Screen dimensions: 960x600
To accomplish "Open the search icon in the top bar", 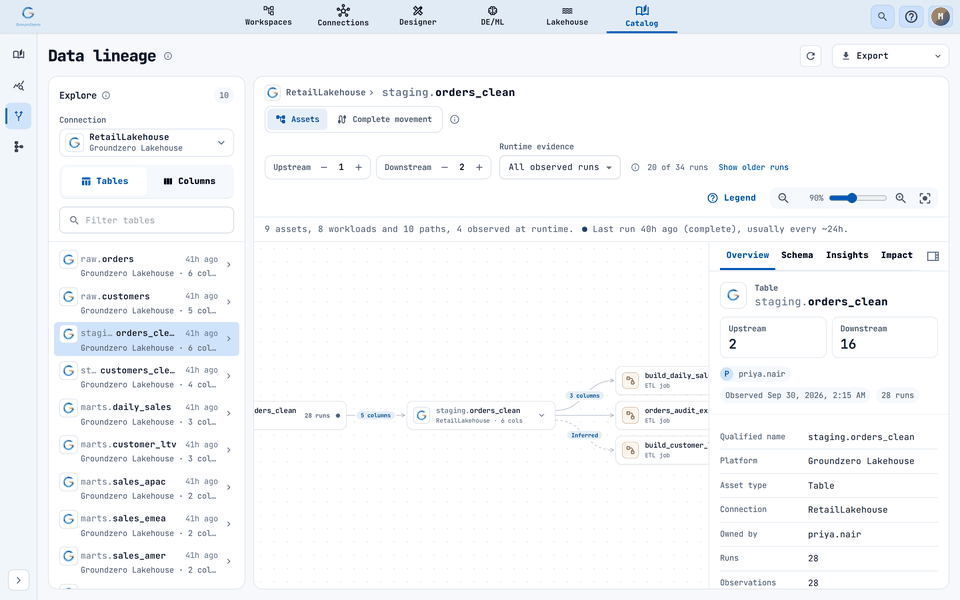I will [x=882, y=17].
